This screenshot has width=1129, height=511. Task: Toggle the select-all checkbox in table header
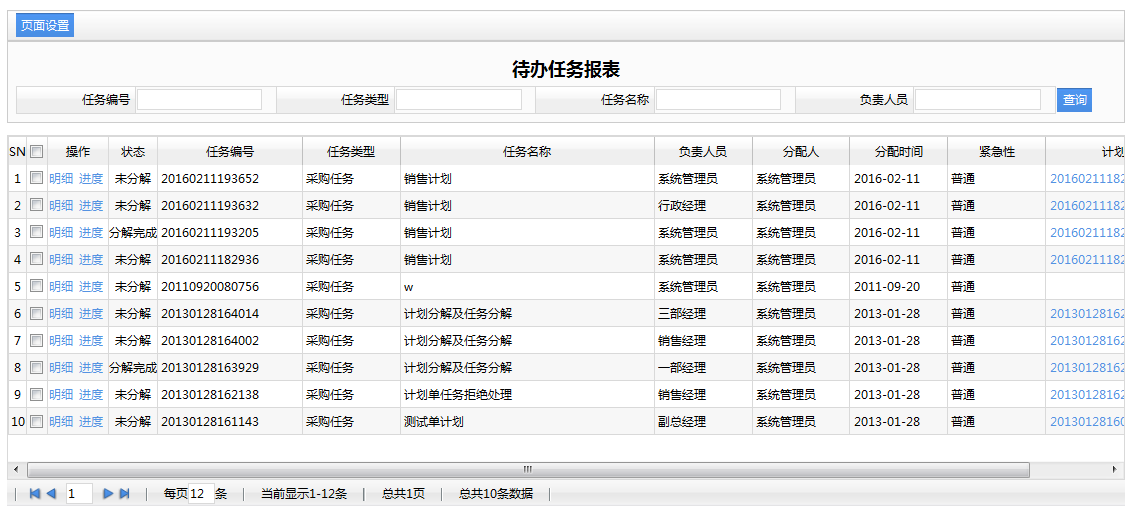point(37,152)
